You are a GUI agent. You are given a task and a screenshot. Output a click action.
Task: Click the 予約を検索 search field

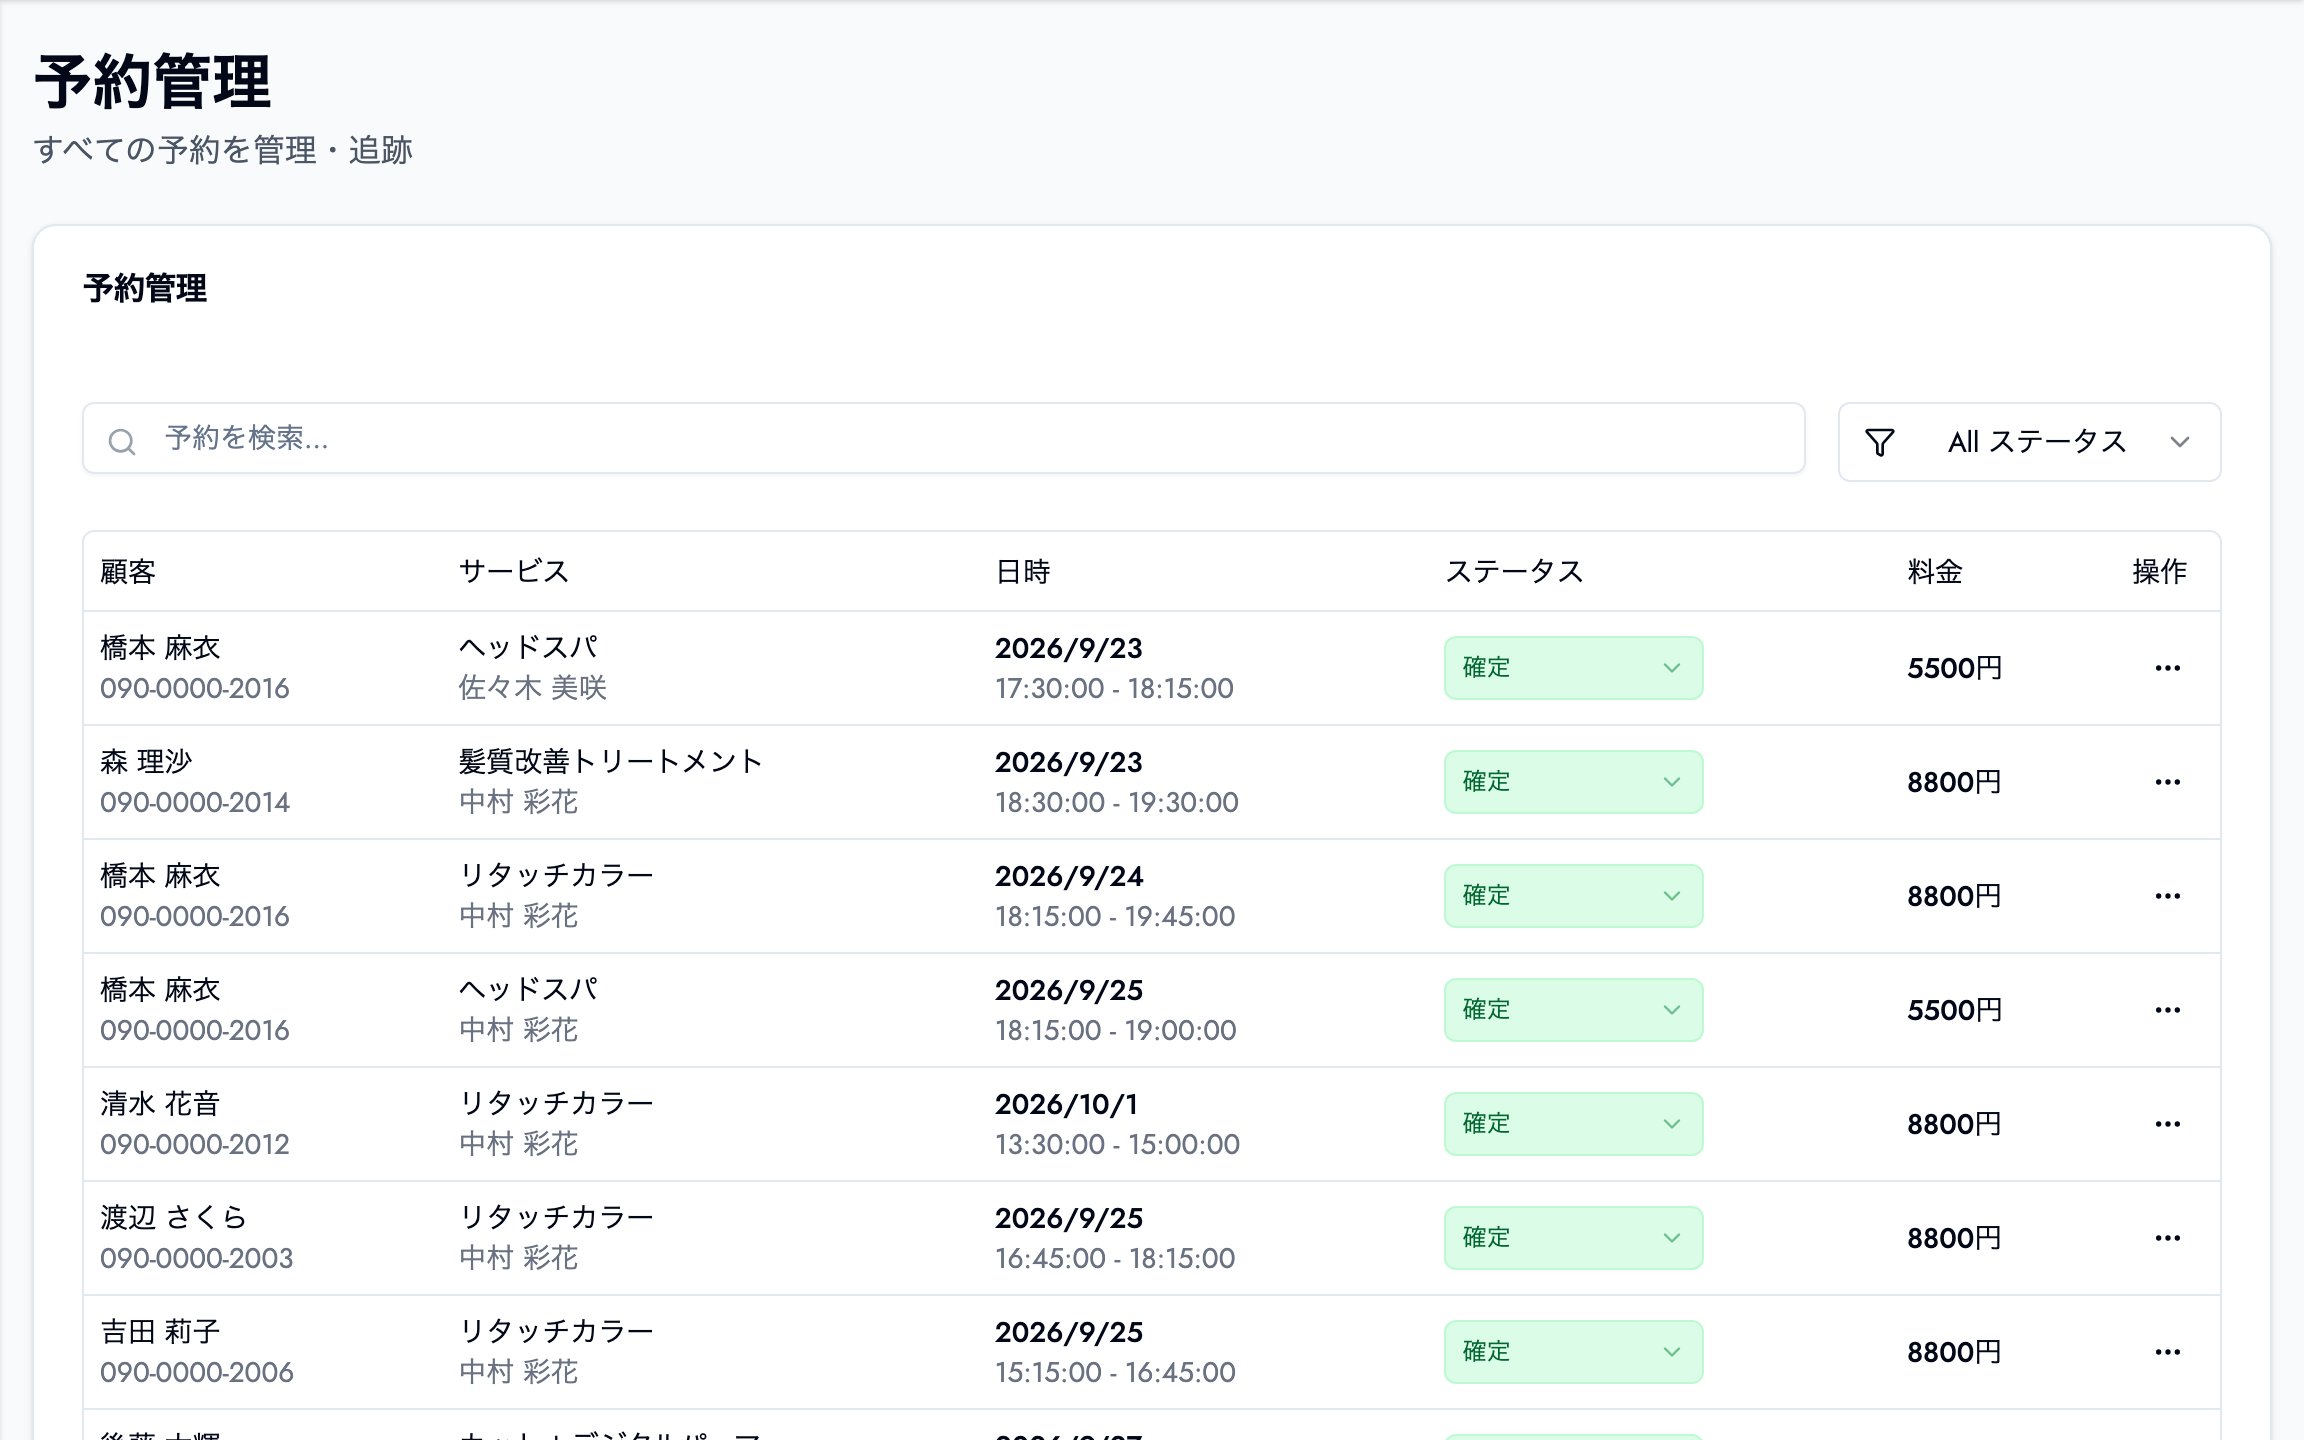point(943,438)
